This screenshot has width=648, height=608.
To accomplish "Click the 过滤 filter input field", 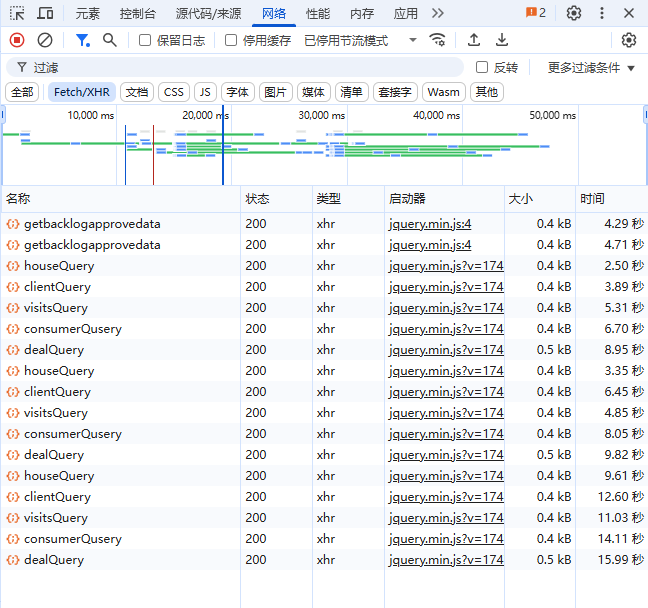I will coord(235,67).
